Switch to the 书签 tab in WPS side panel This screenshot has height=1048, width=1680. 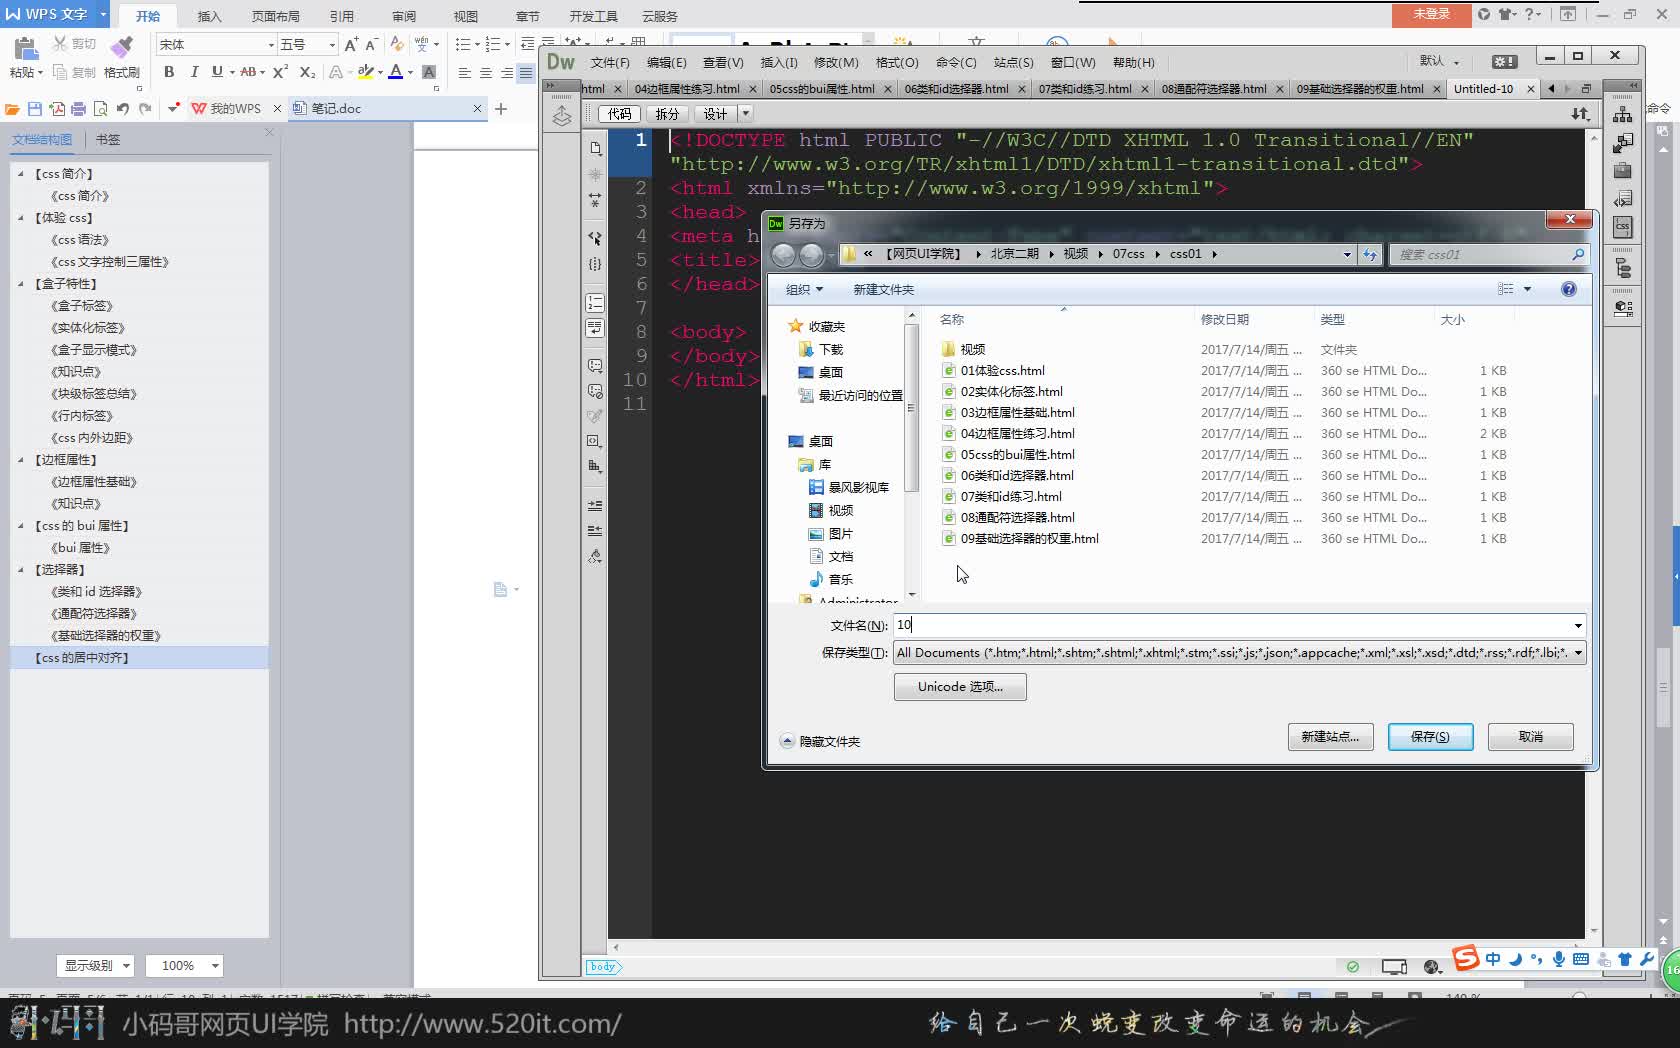point(108,139)
